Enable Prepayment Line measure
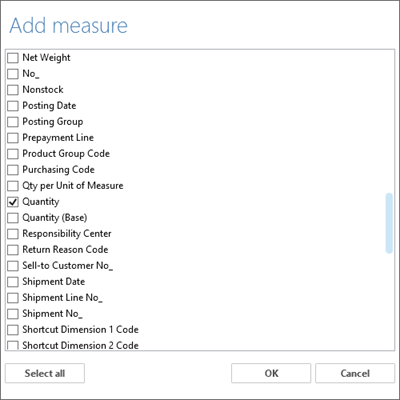Viewport: 400px width, 400px height. tap(13, 138)
